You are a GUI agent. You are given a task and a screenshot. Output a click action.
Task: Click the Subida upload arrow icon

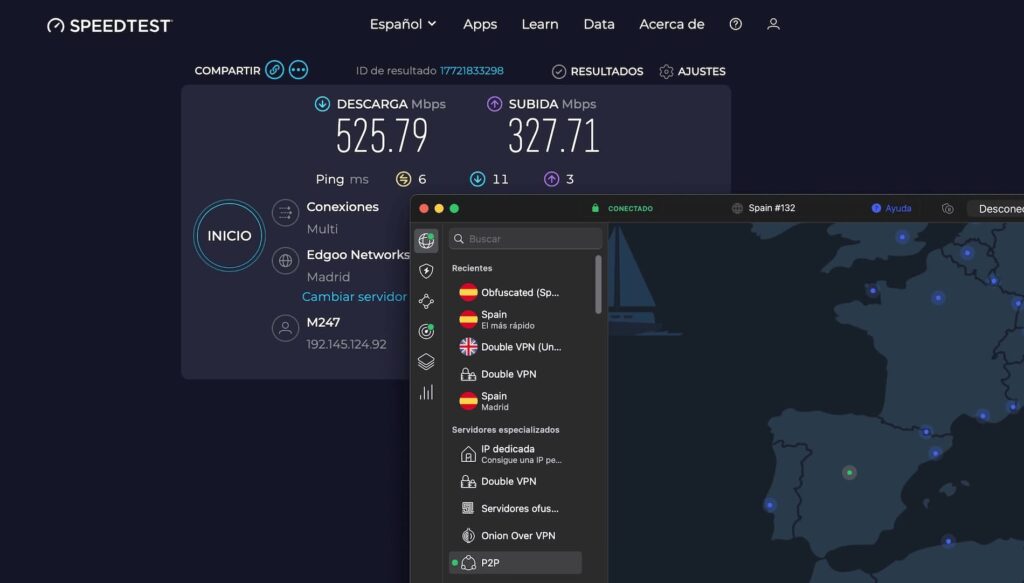coord(494,104)
